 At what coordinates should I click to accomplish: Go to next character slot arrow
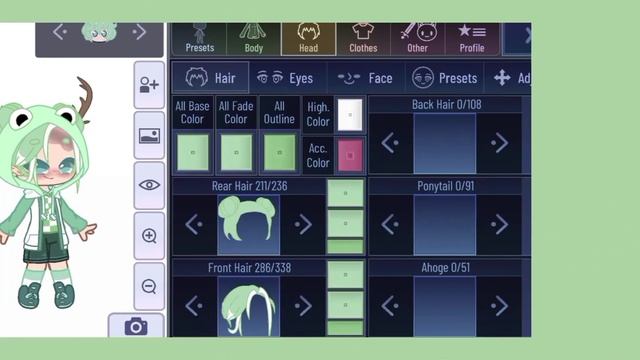[139, 32]
